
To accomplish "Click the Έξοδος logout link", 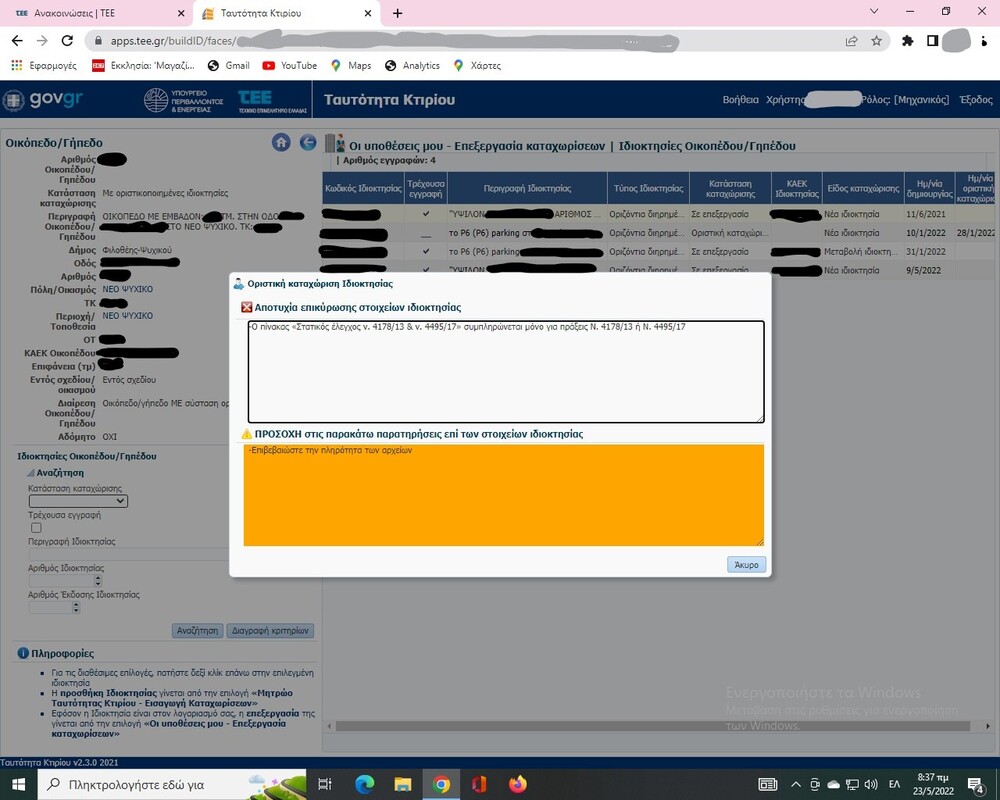I will point(976,100).
